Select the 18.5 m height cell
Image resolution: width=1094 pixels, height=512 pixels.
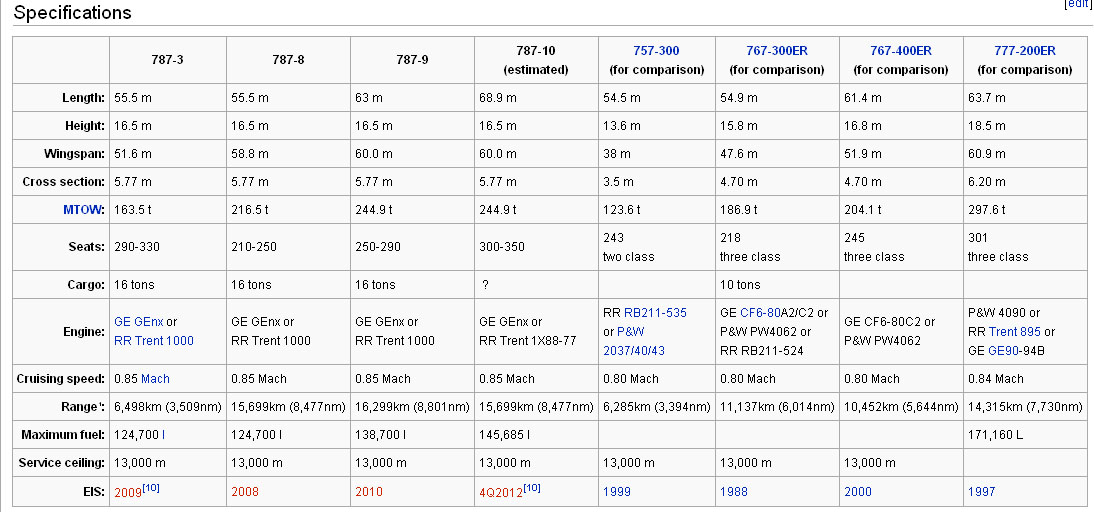coord(1025,126)
